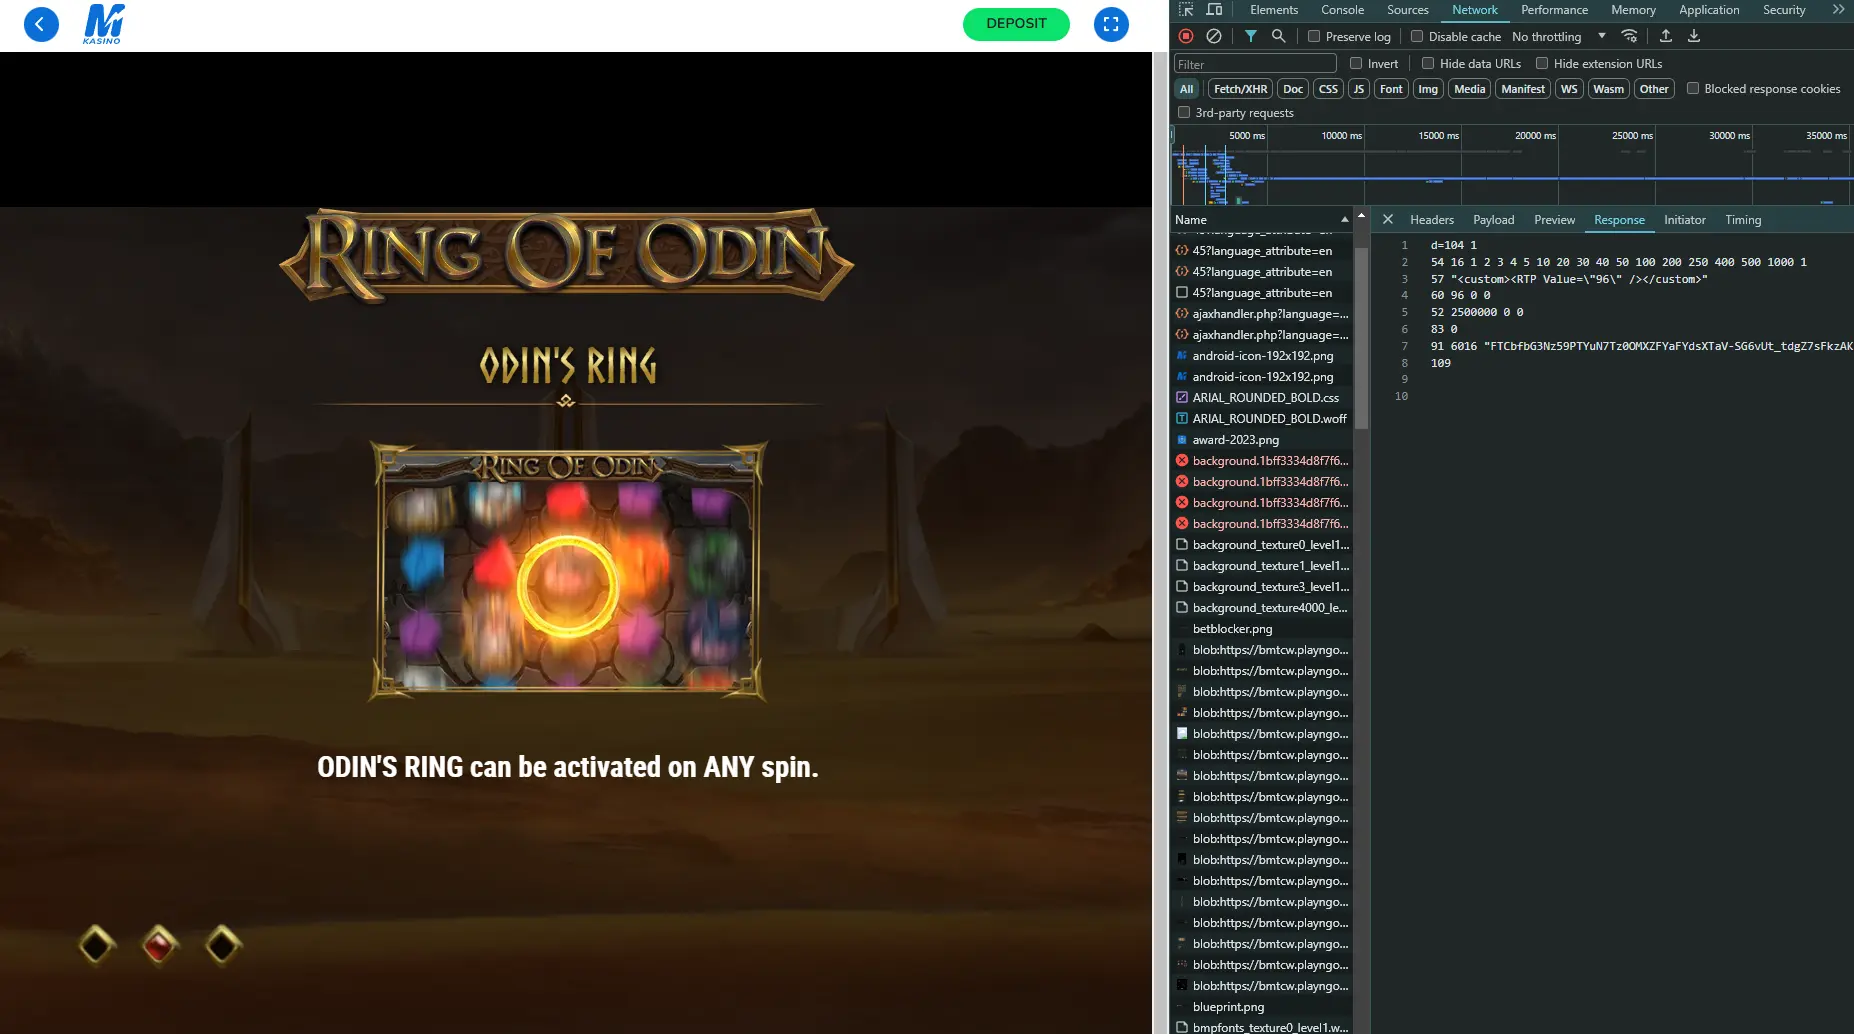Filter requests by Fetch/XHR
Viewport: 1854px width, 1034px height.
point(1240,89)
